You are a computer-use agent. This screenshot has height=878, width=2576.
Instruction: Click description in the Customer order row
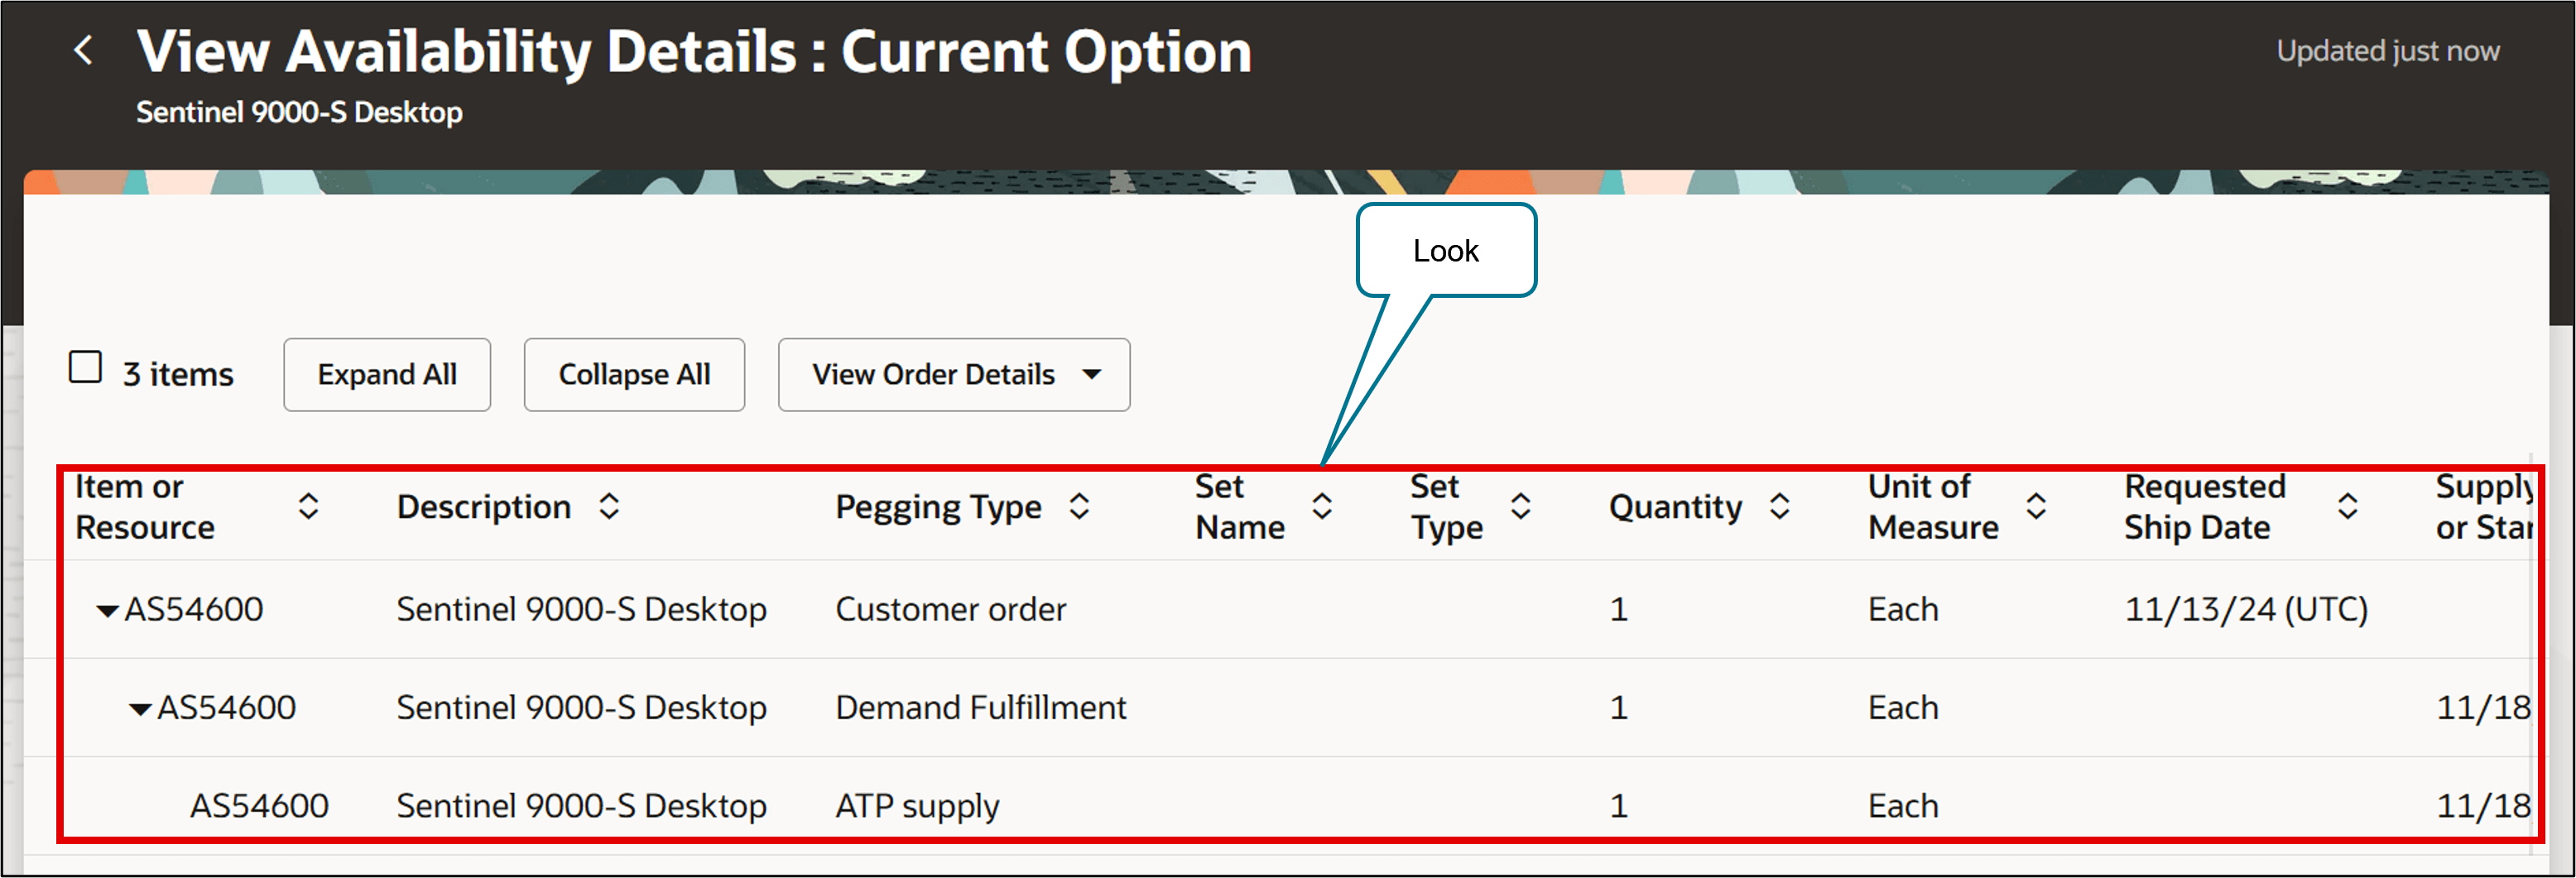[581, 609]
